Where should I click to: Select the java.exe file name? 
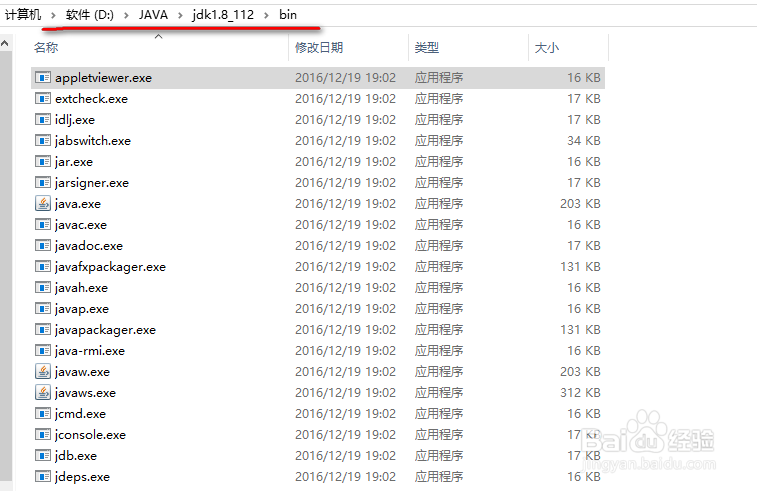[78, 204]
